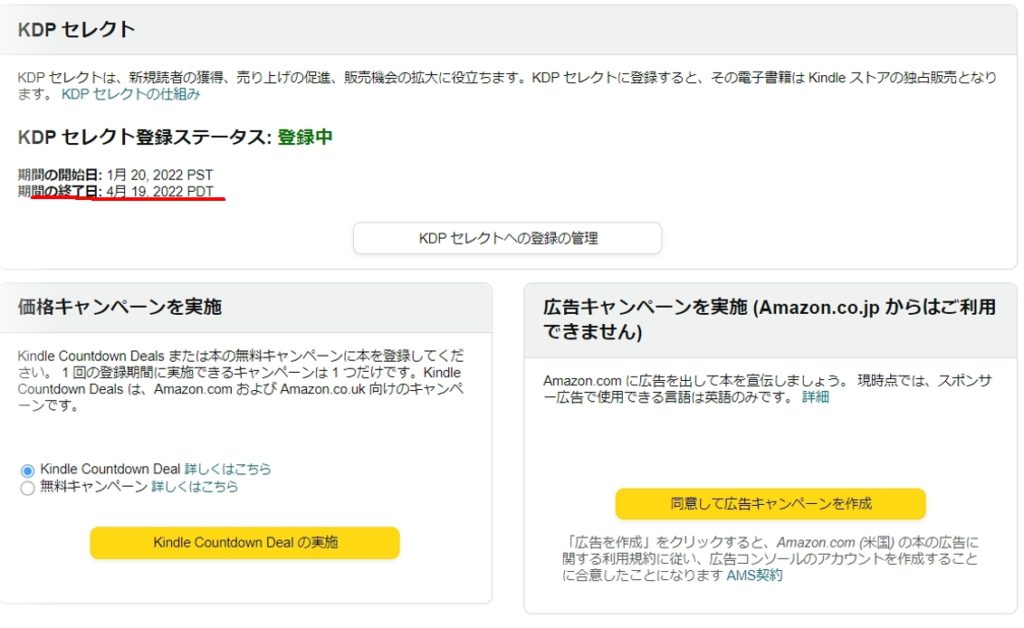Click the KDP セレクト panel heading
Image resolution: width=1024 pixels, height=628 pixels.
tap(76, 29)
